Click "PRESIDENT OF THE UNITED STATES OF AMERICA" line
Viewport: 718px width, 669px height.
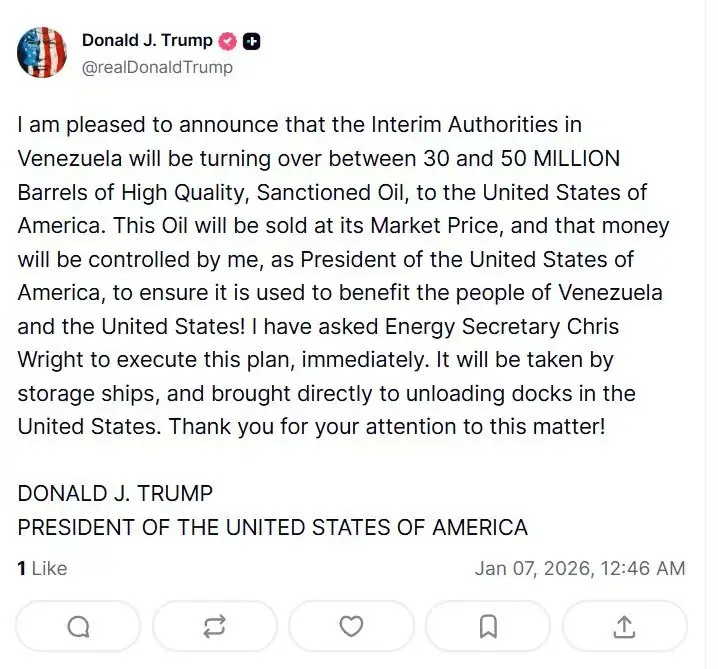point(272,527)
